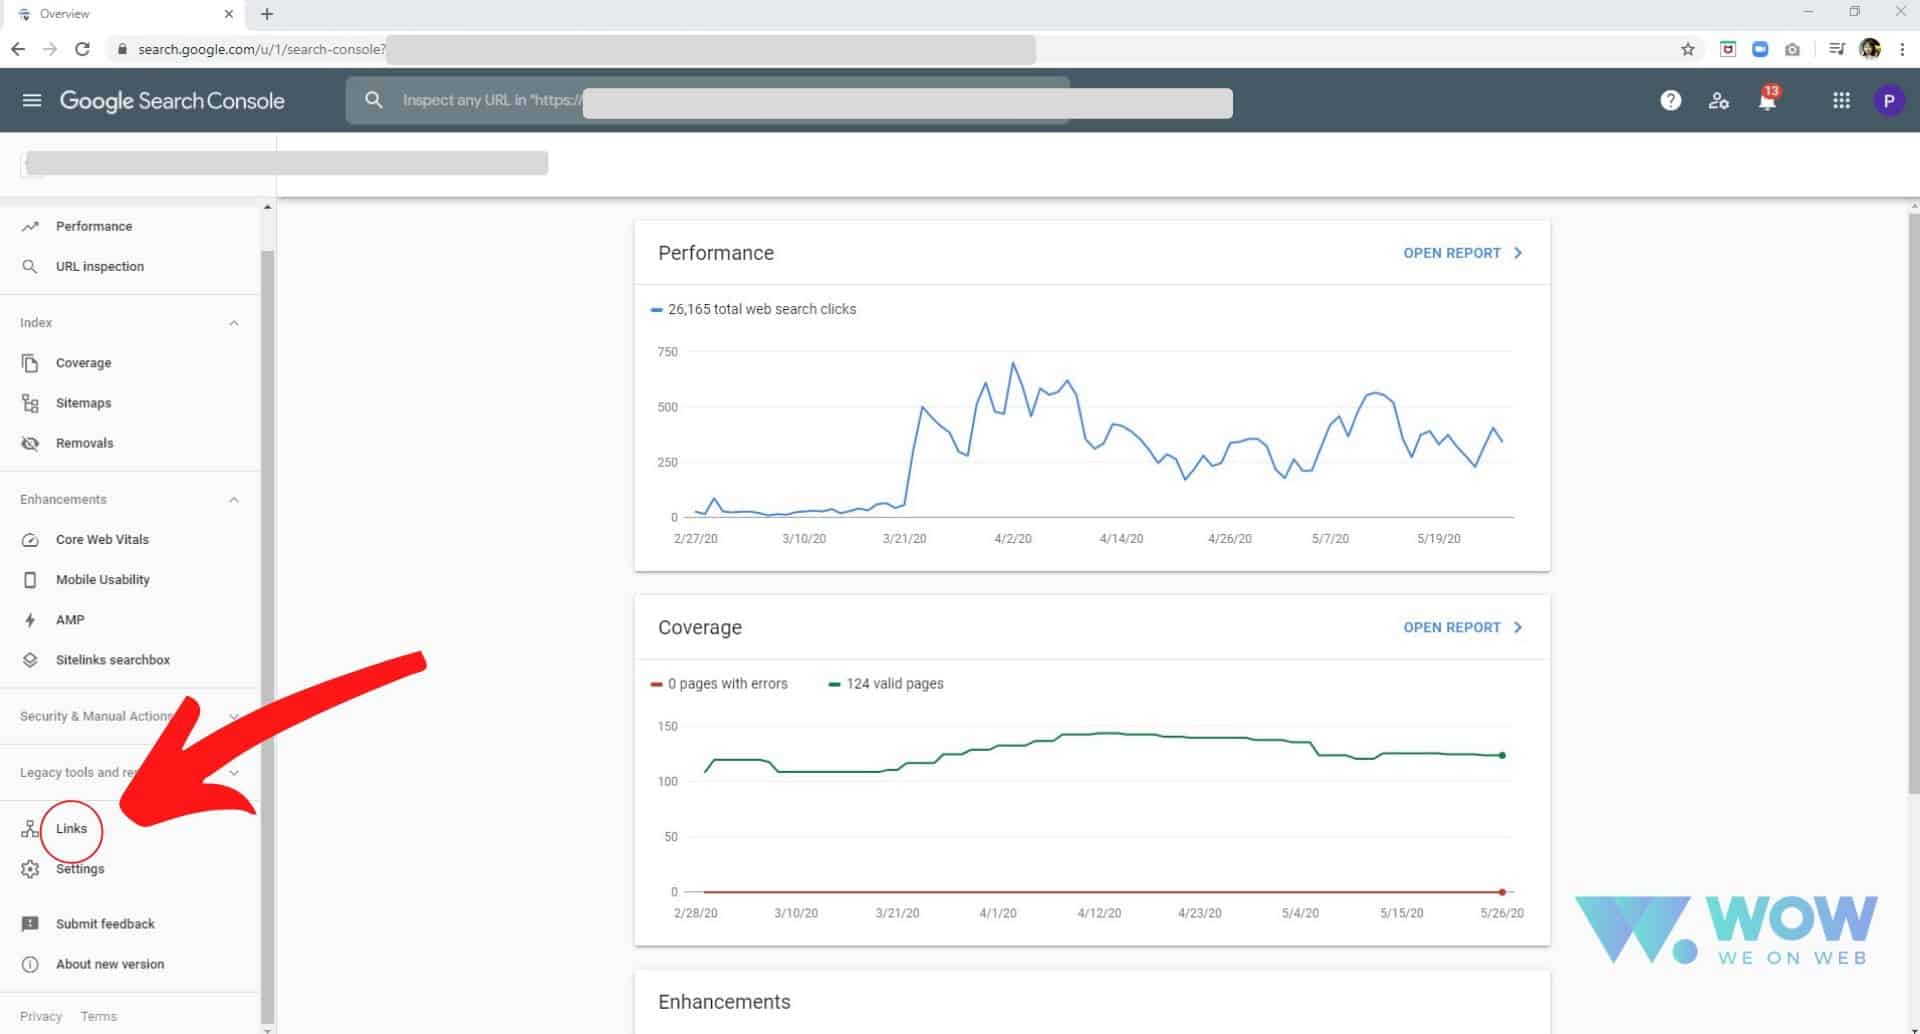The image size is (1920, 1034).
Task: Open the Performance report
Action: (1462, 253)
